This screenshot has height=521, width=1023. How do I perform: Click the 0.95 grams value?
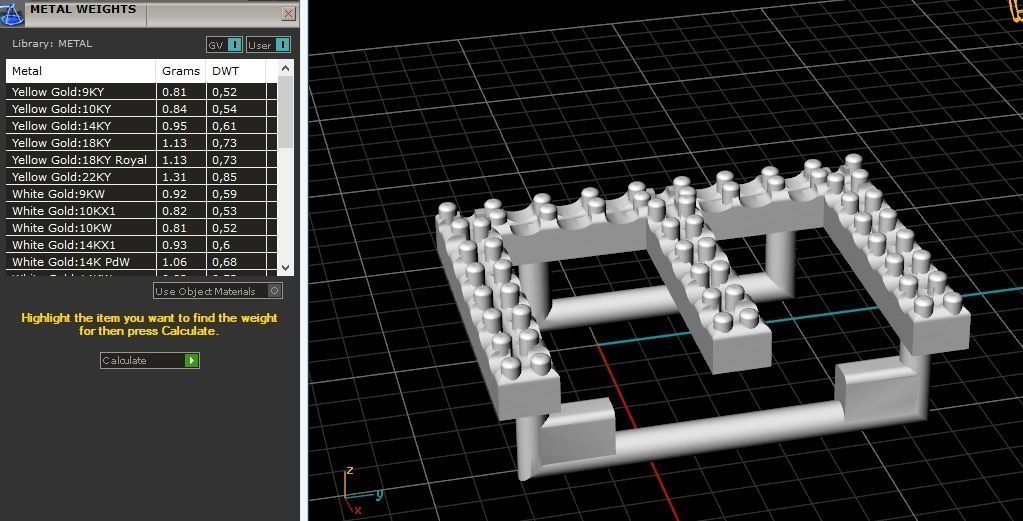point(174,126)
